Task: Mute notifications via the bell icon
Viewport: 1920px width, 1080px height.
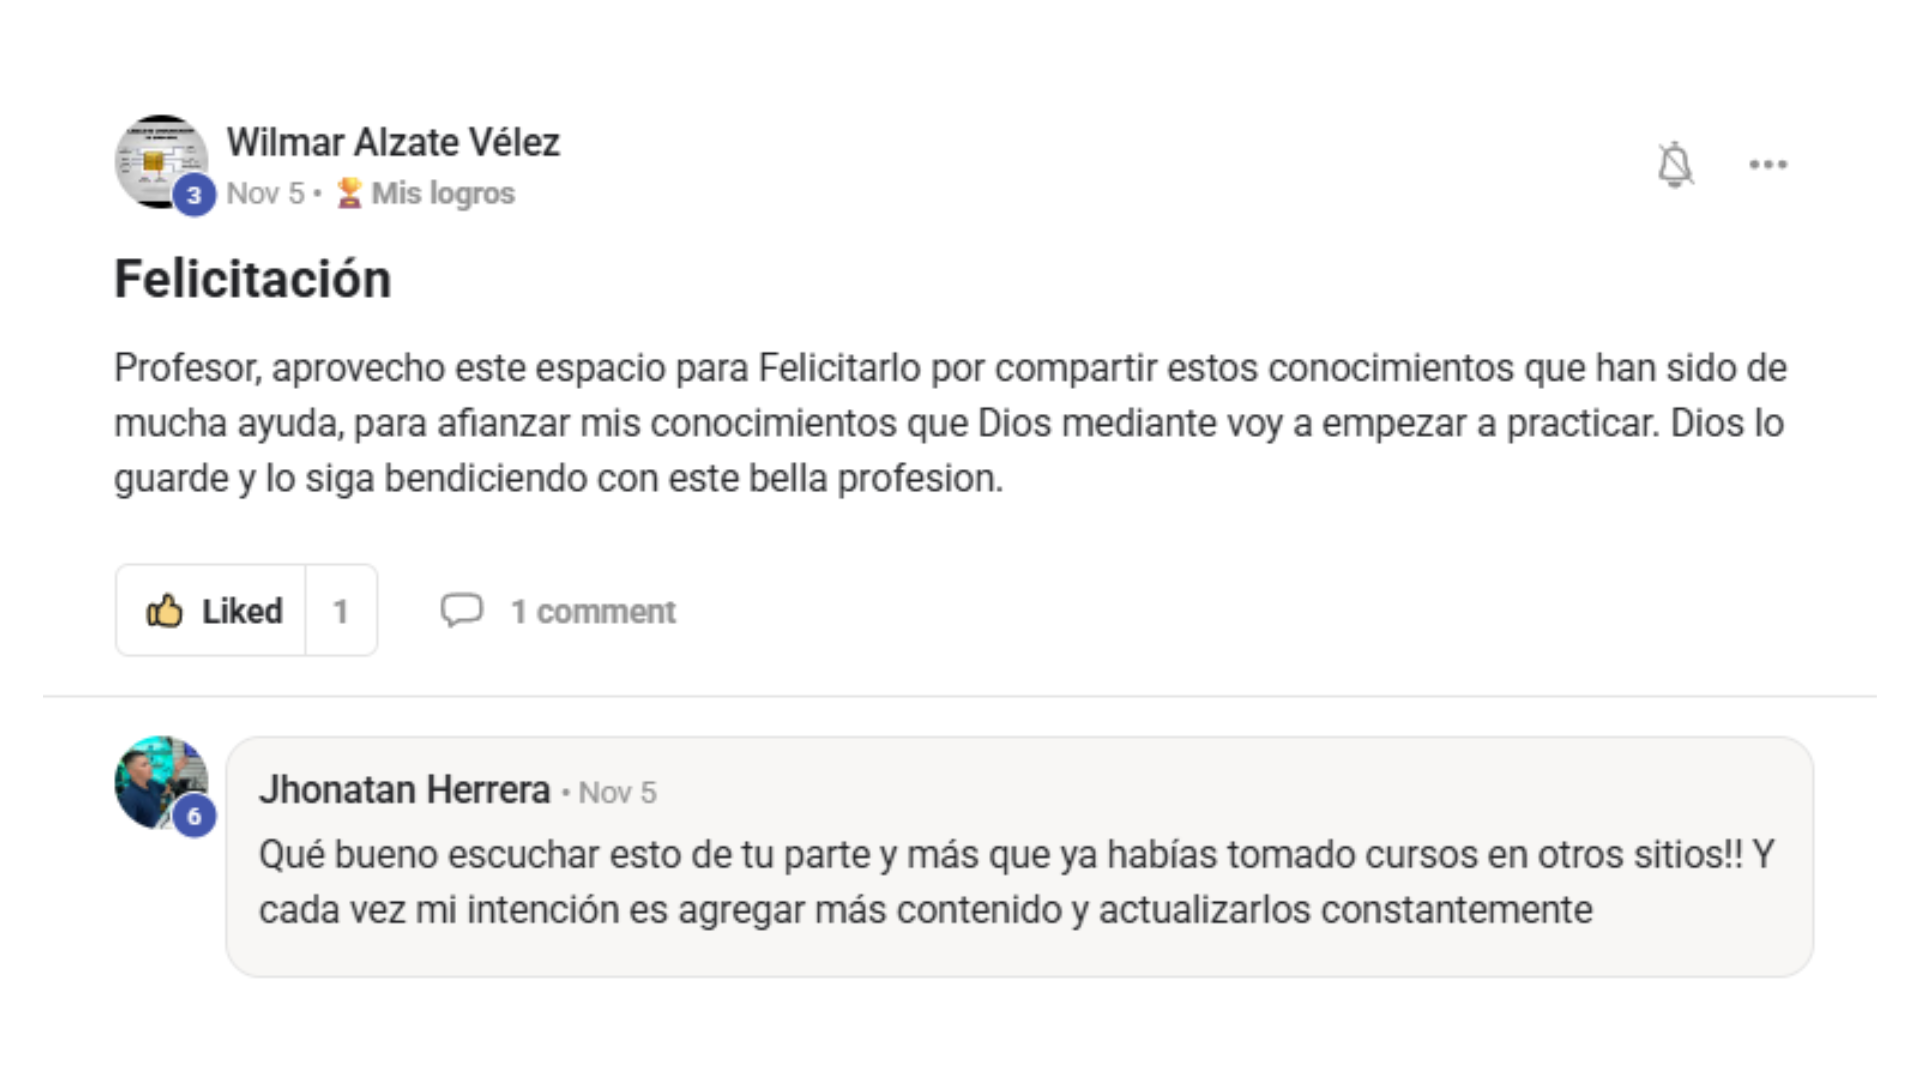Action: click(x=1673, y=165)
